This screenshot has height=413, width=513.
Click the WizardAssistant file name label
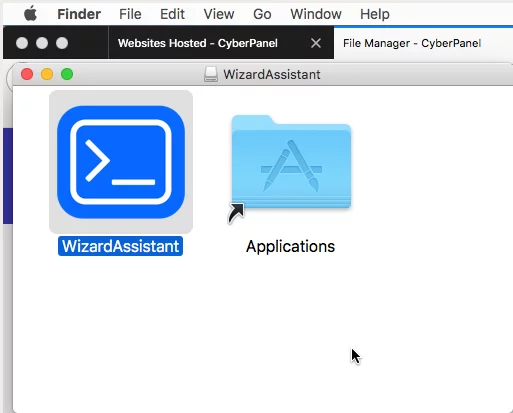[120, 246]
